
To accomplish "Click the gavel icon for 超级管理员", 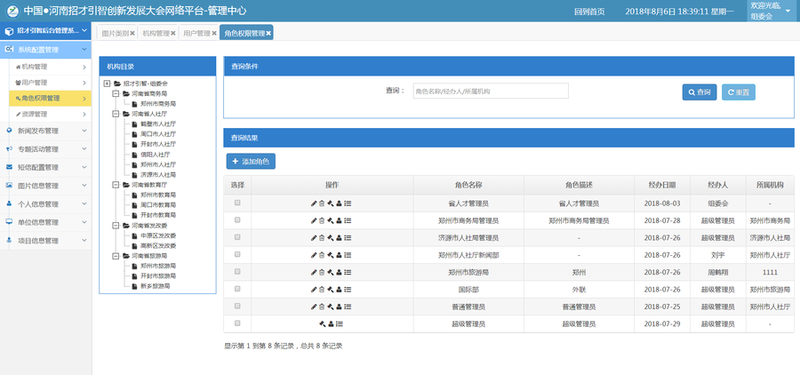I will (x=322, y=323).
